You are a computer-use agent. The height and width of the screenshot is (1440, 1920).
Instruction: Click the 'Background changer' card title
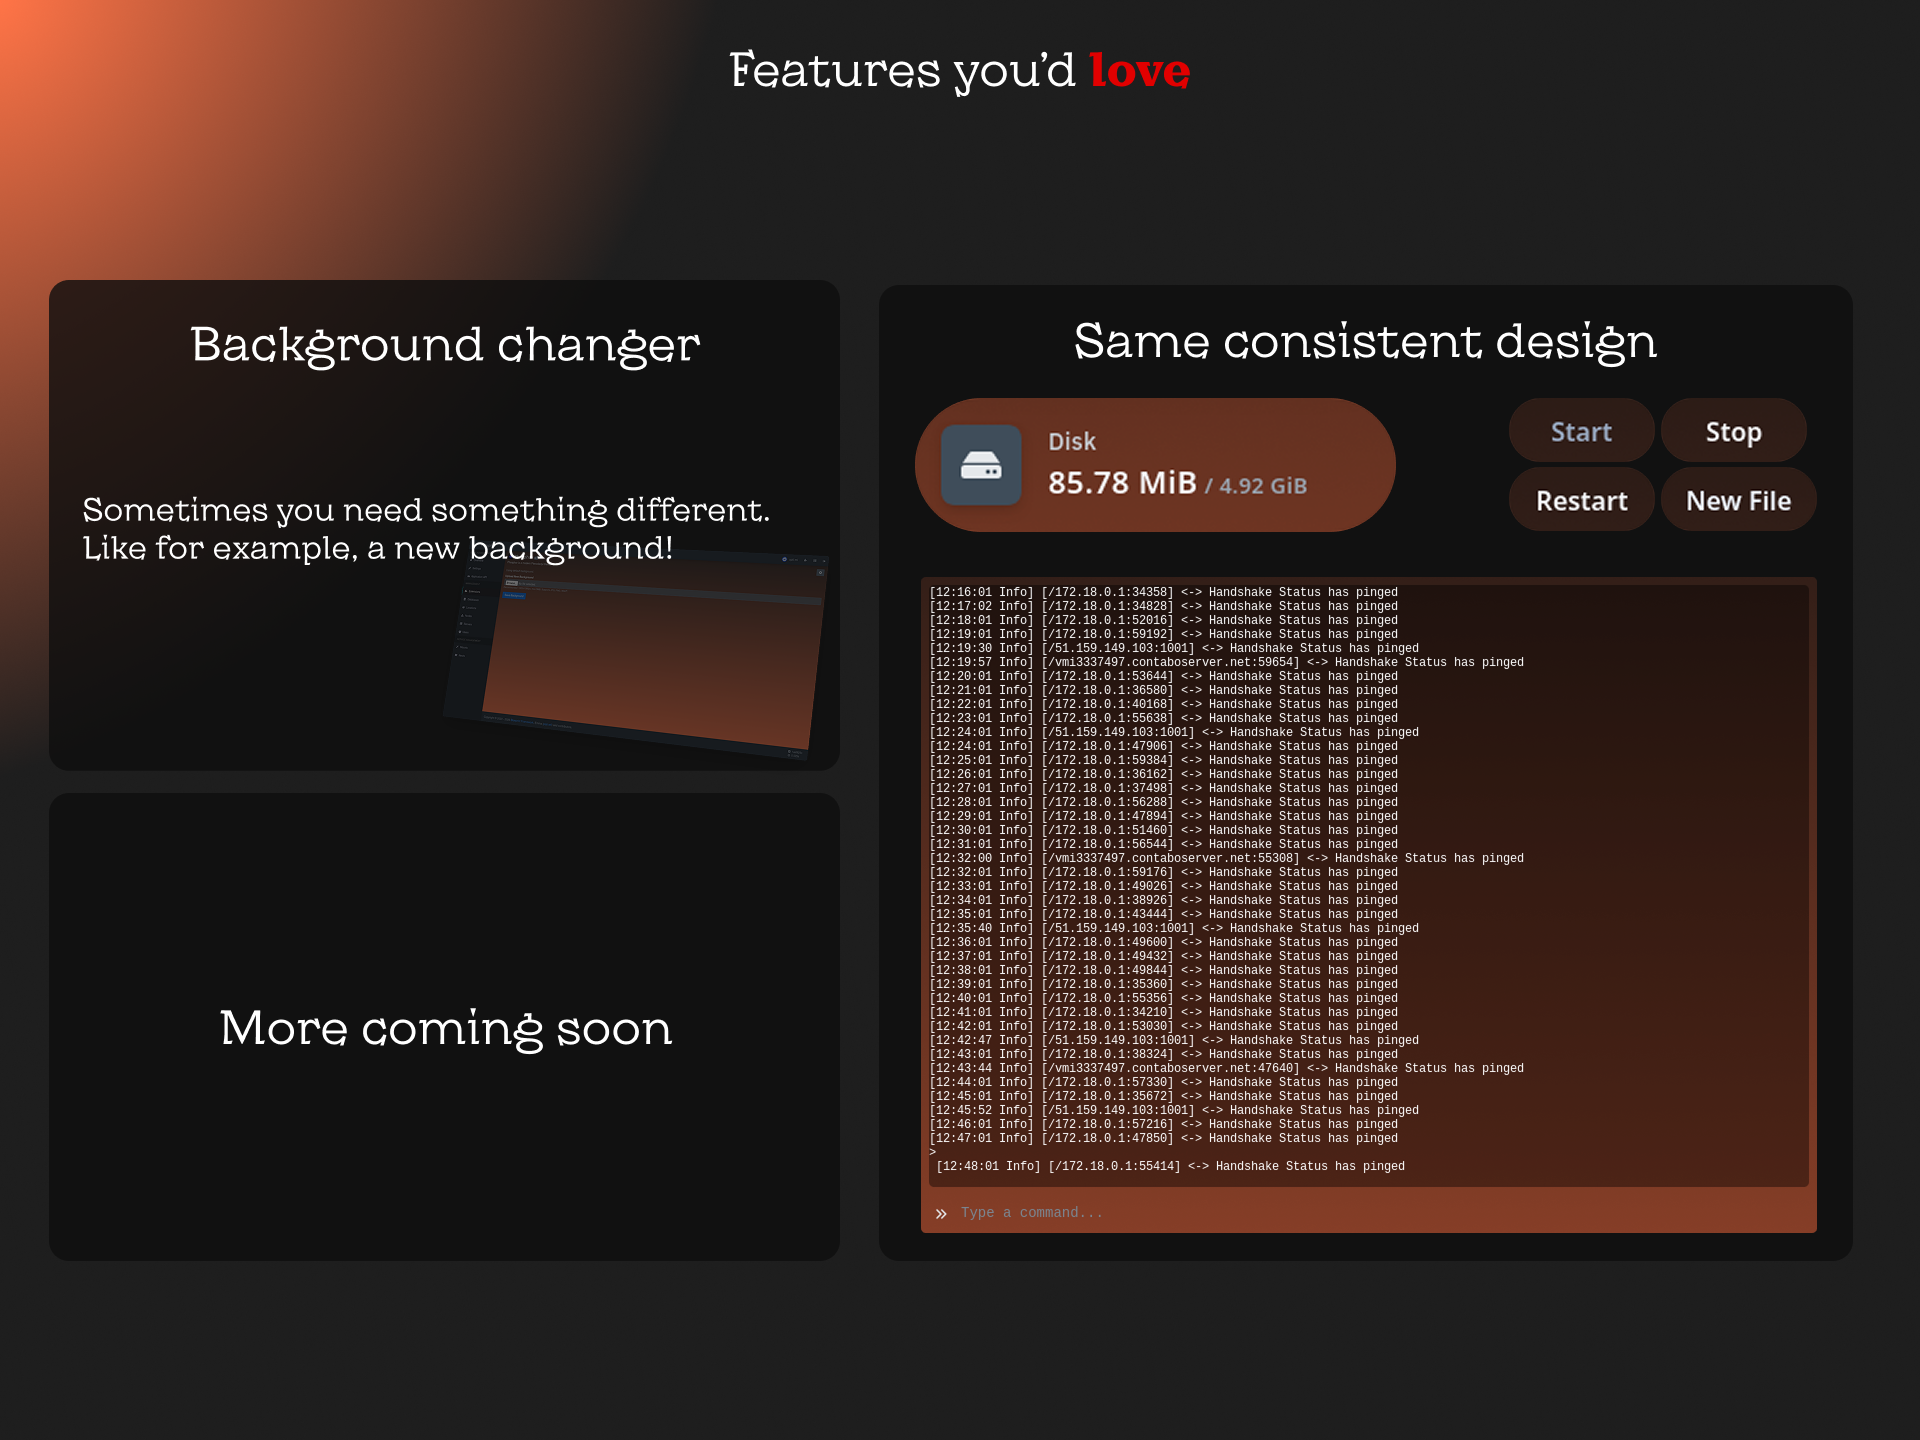445,345
